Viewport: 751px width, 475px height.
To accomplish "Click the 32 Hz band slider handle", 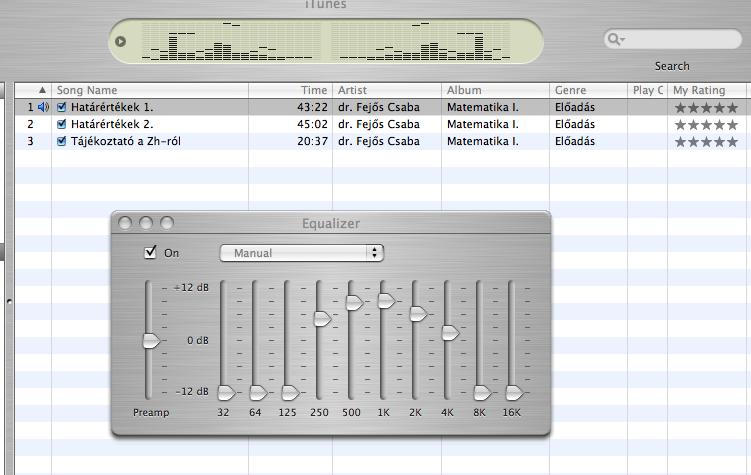I will click(227, 393).
